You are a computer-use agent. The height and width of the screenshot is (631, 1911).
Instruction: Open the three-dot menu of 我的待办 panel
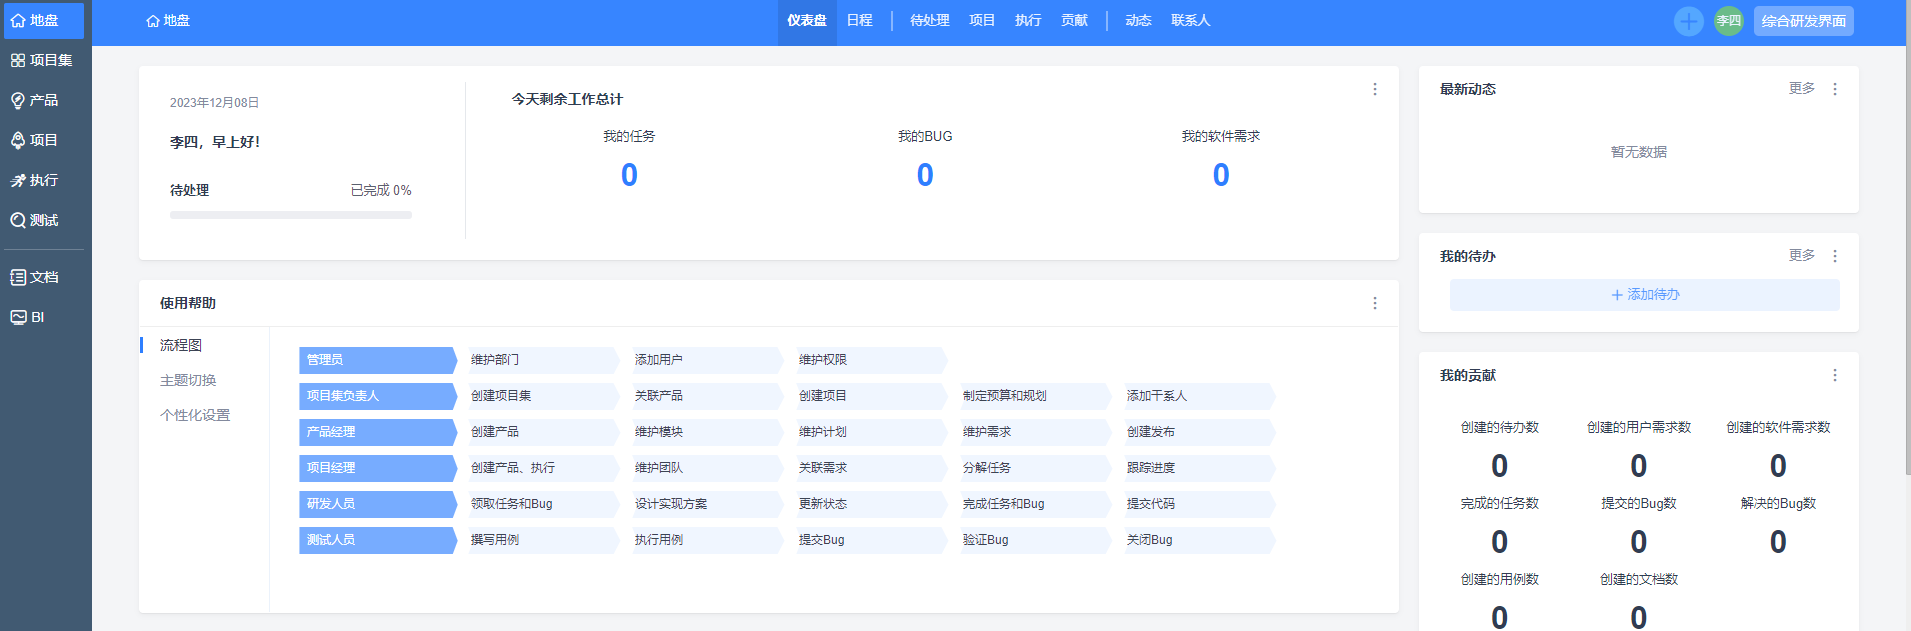1835,256
